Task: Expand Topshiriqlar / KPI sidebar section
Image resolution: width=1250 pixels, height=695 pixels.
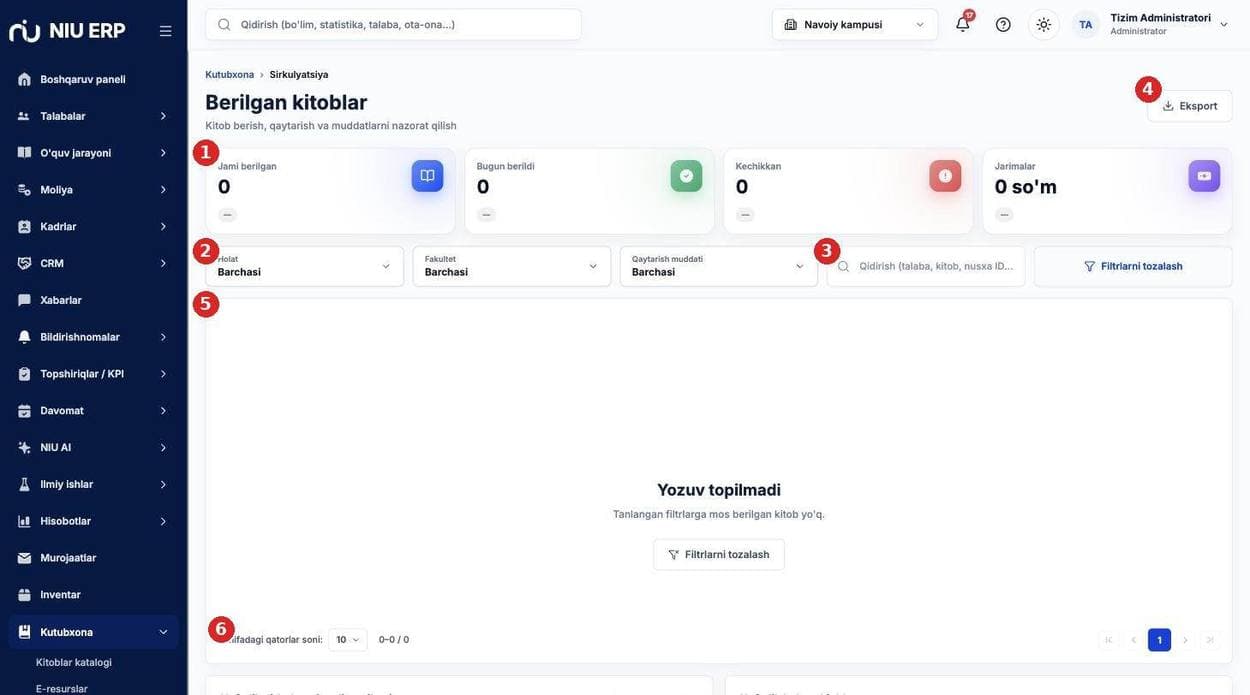Action: 94,374
